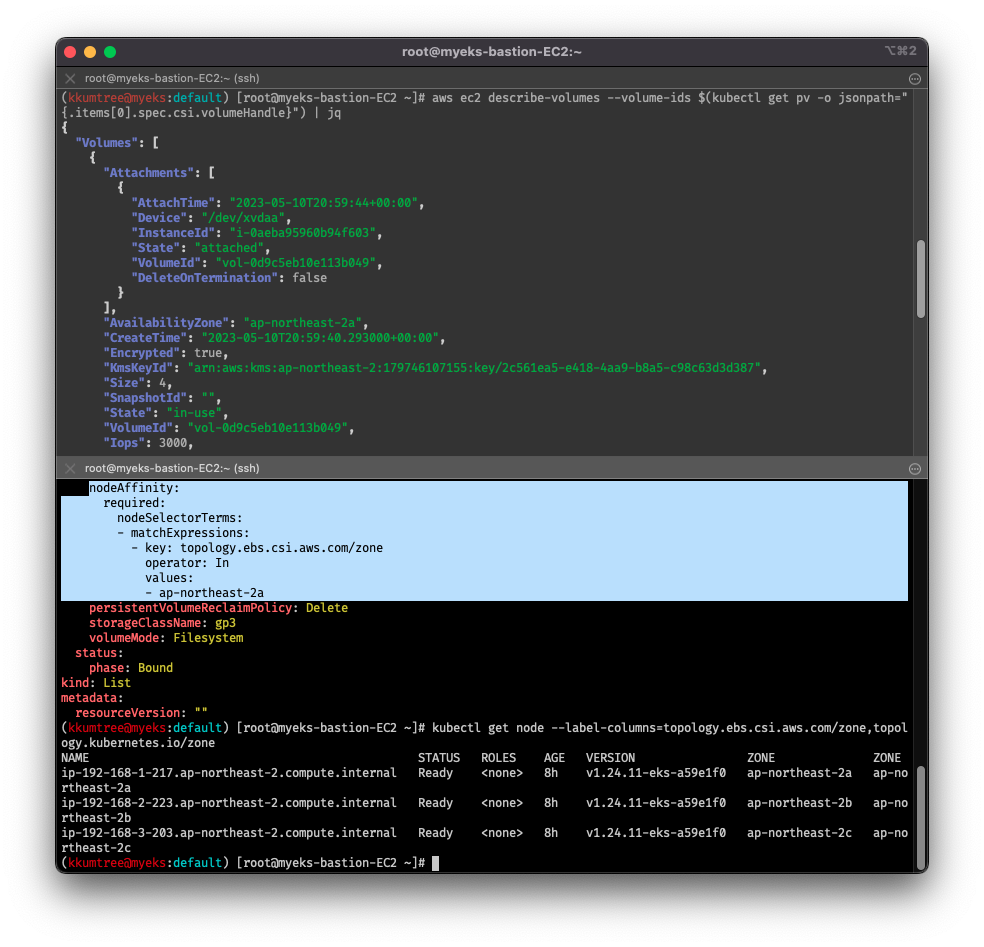Click node ip-192-168-1-217.ap-northeast-2.compute.internal
The width and height of the screenshot is (984, 947).
click(229, 774)
